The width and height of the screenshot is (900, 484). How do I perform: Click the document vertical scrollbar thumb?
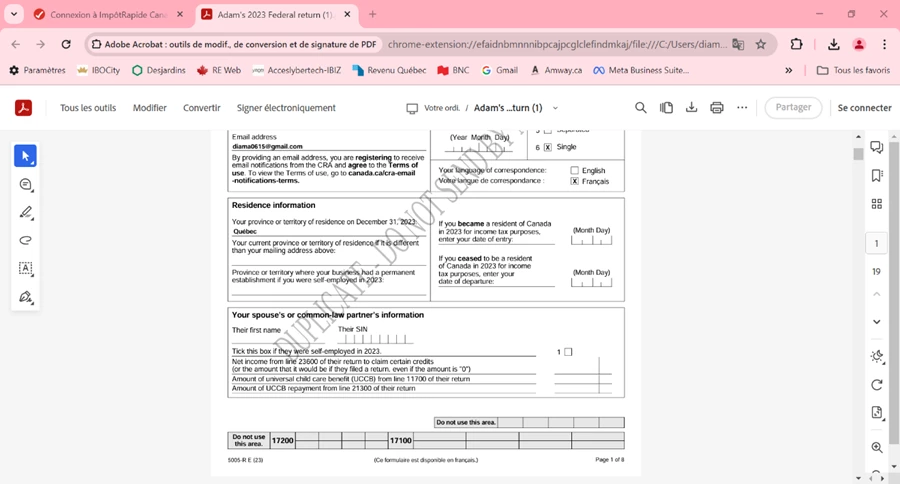[858, 154]
